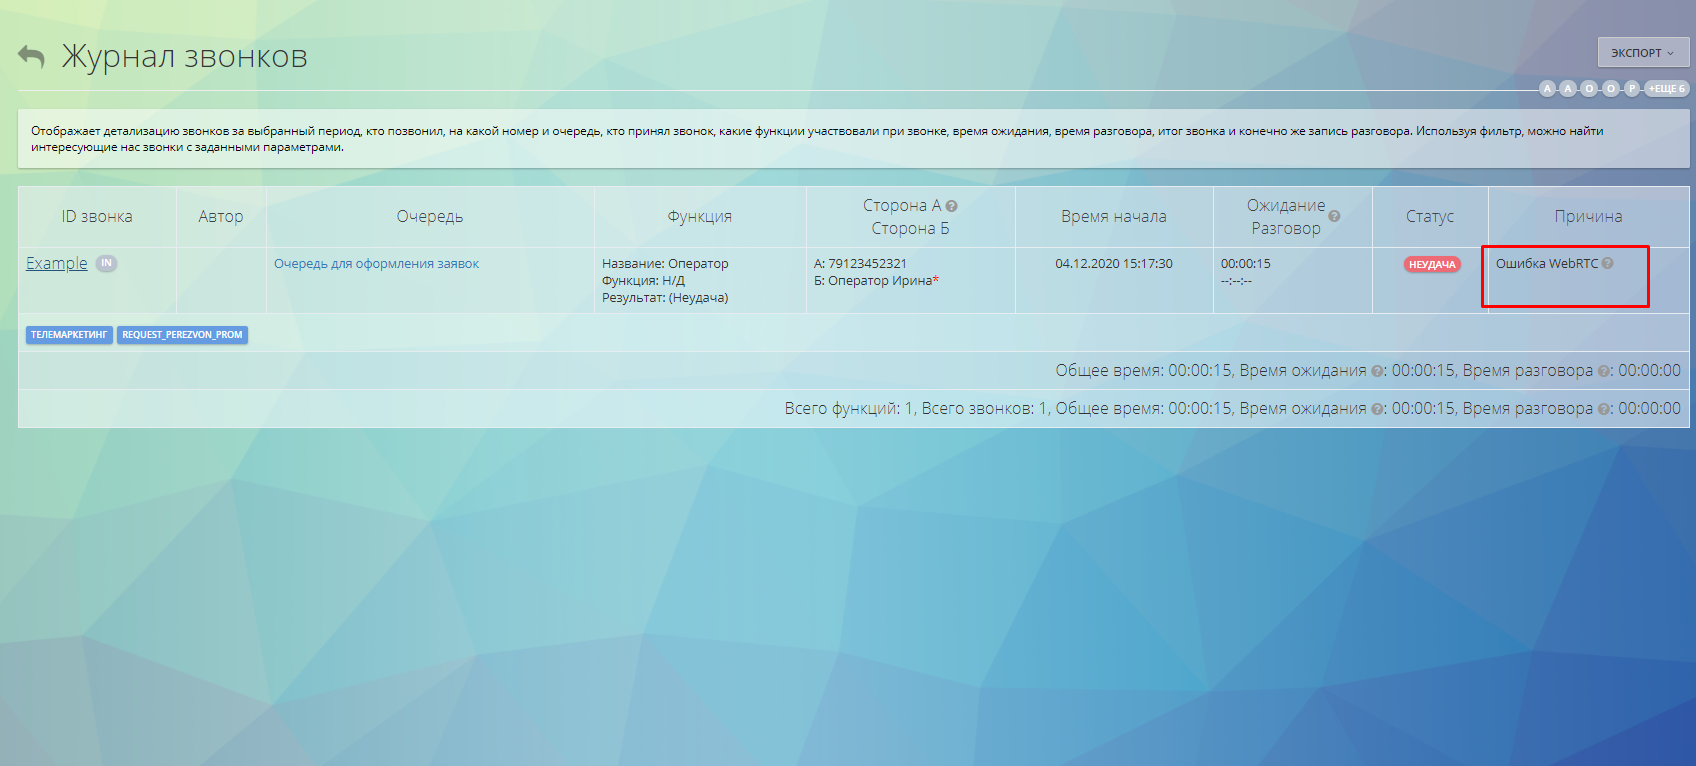Click the IN badge next to Example
Viewport: 1696px width, 766px height.
[x=106, y=263]
